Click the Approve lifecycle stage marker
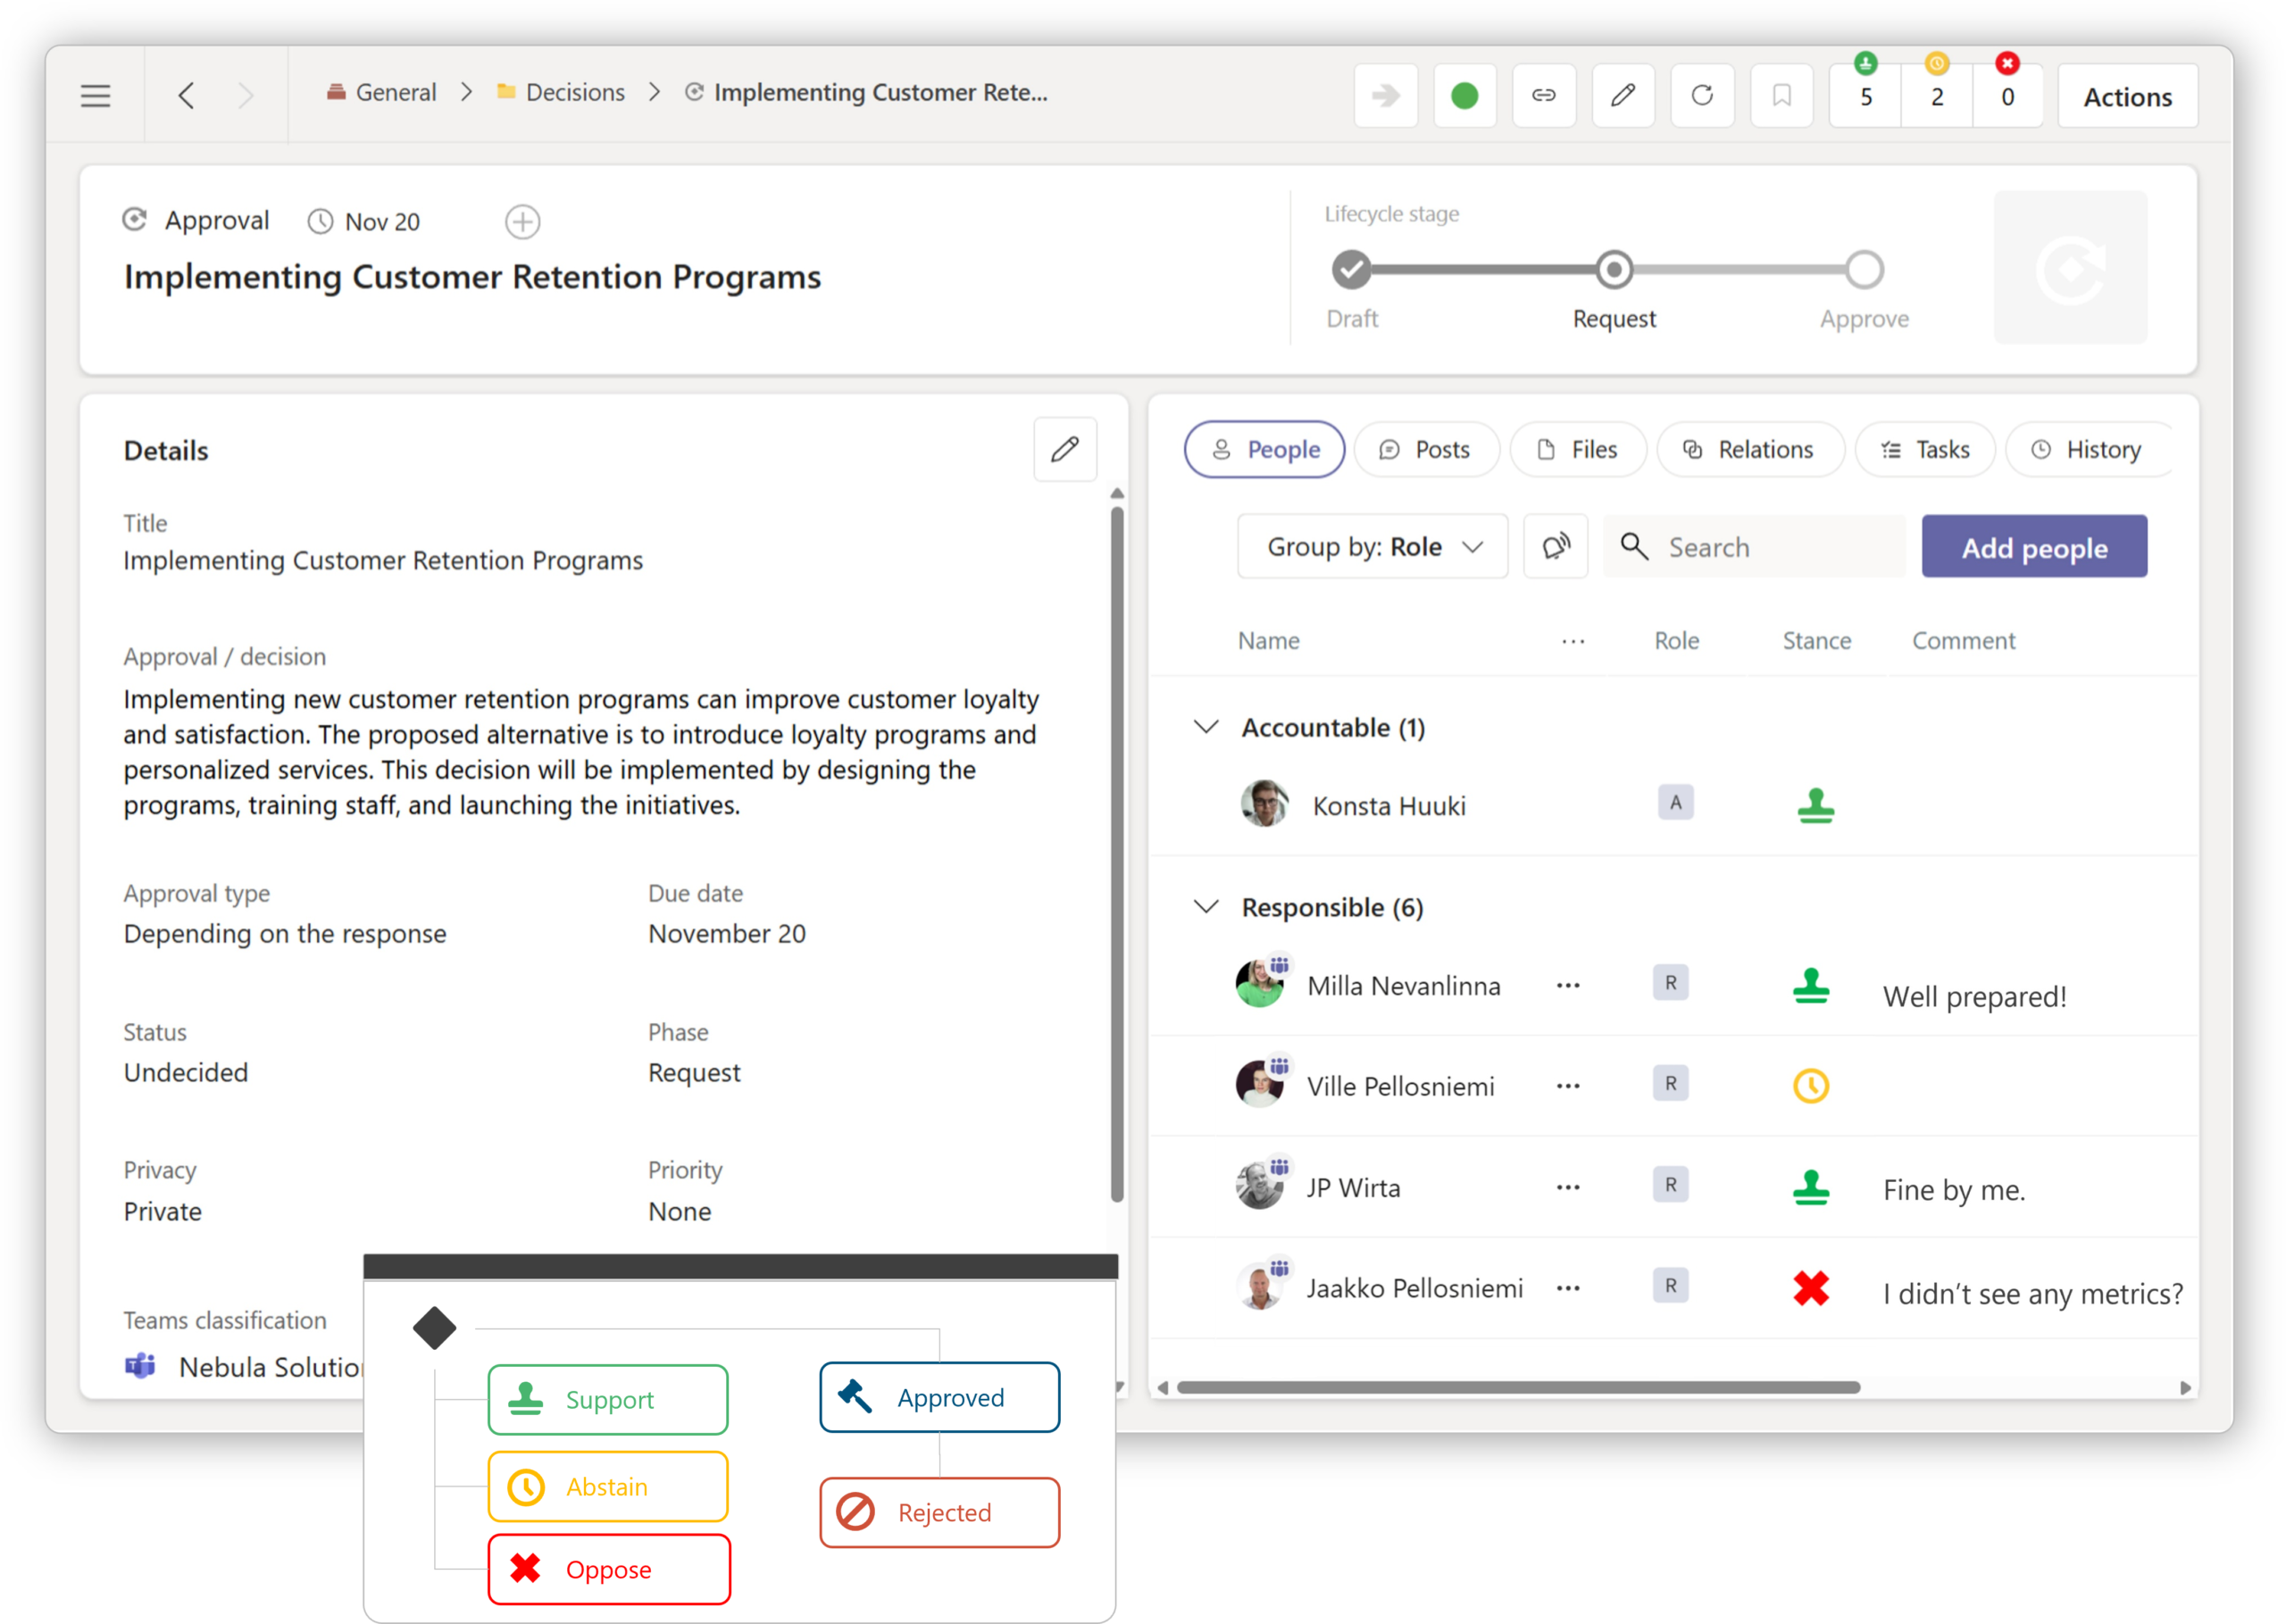 (1864, 270)
